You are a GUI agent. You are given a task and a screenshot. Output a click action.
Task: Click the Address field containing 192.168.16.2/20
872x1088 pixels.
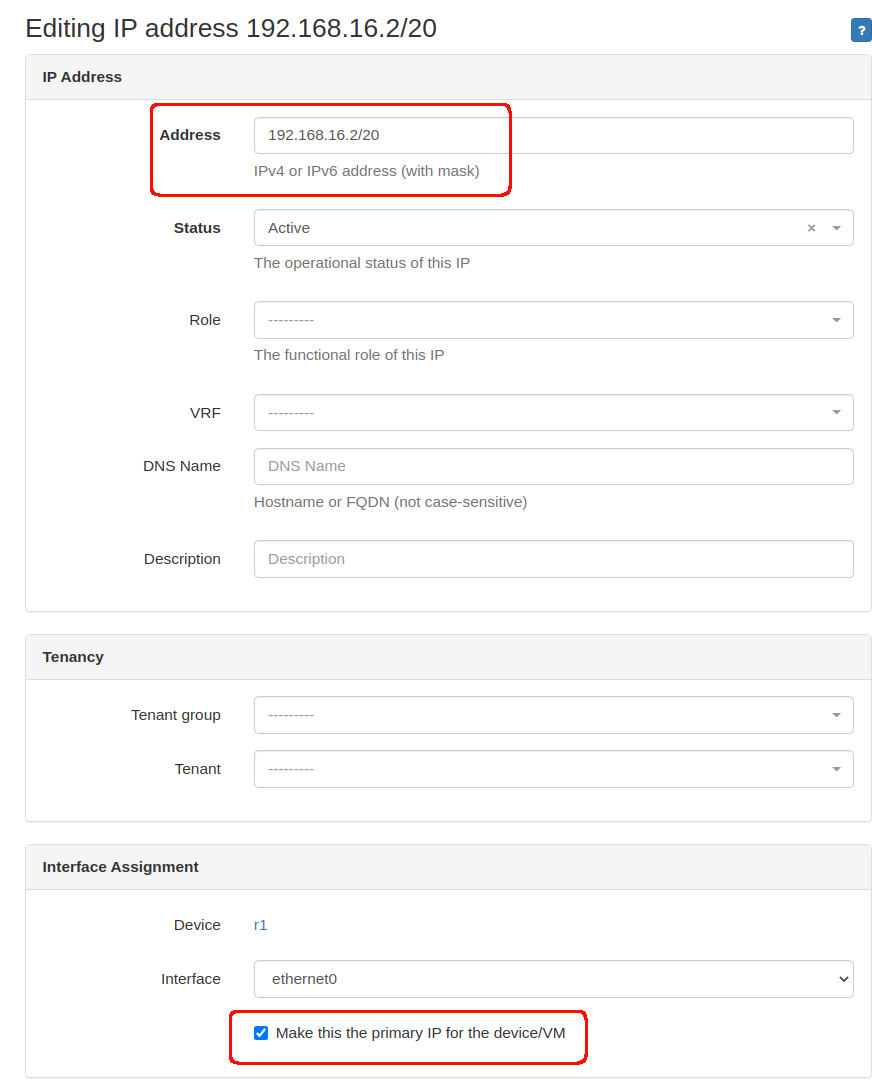pyautogui.click(x=553, y=136)
